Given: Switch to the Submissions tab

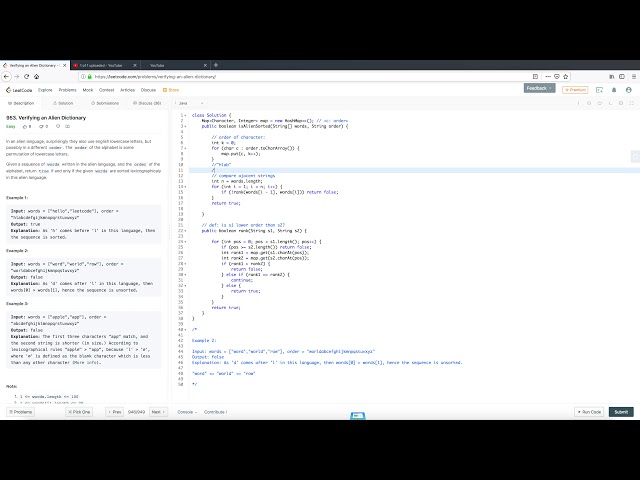Looking at the screenshot, I should 105,103.
